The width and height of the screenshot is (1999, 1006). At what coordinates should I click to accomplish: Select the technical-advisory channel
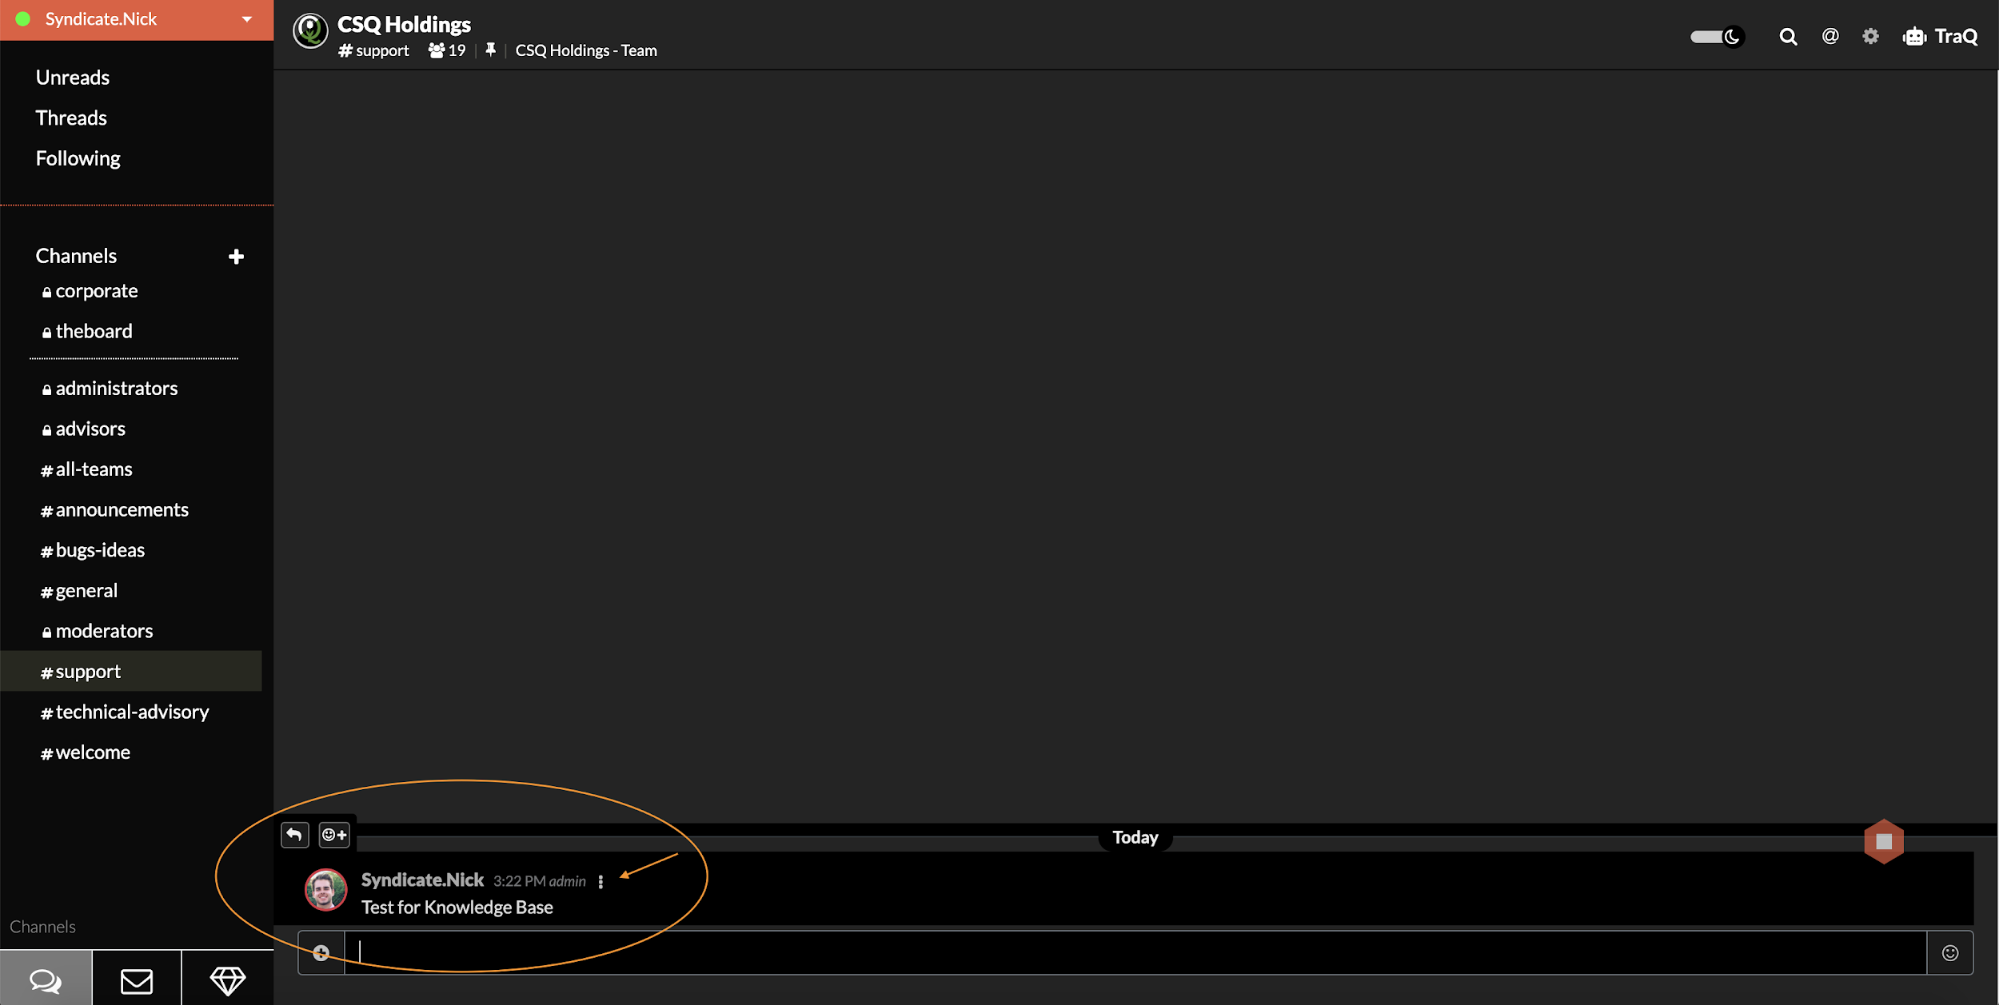131,712
